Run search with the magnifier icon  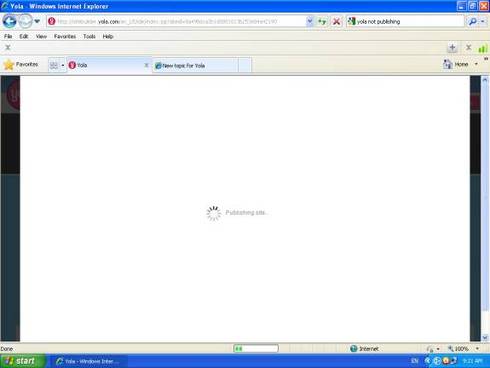(472, 21)
